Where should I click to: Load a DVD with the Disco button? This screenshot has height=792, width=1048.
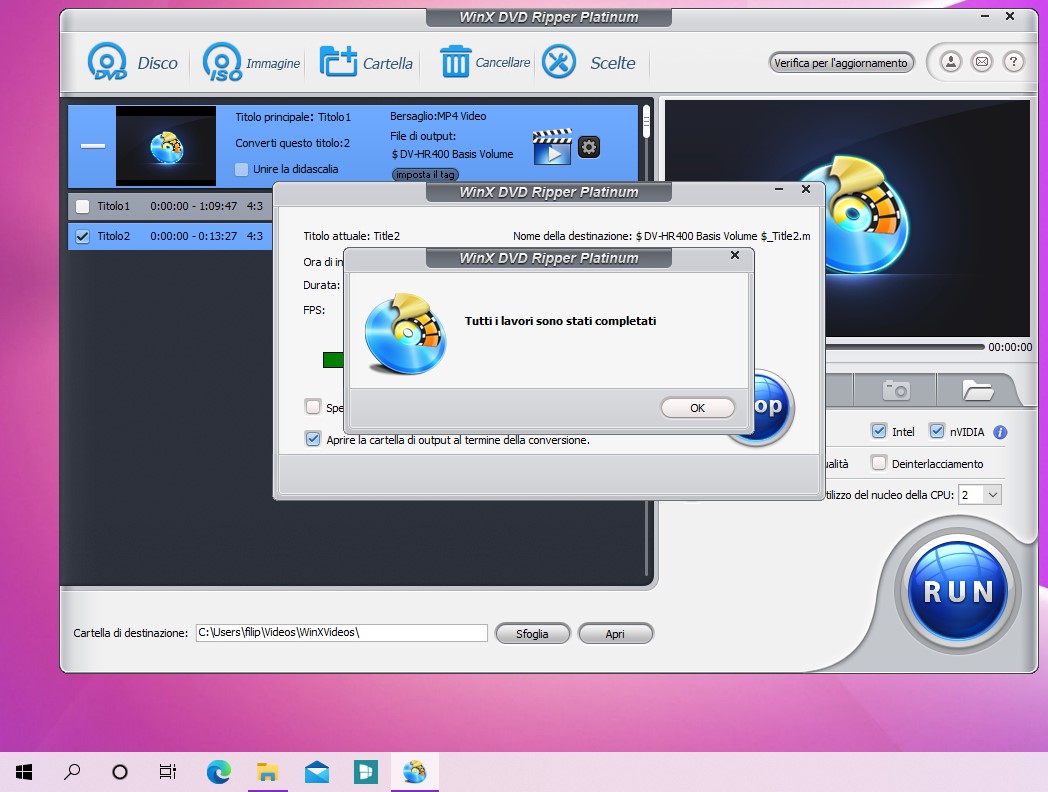click(x=132, y=63)
